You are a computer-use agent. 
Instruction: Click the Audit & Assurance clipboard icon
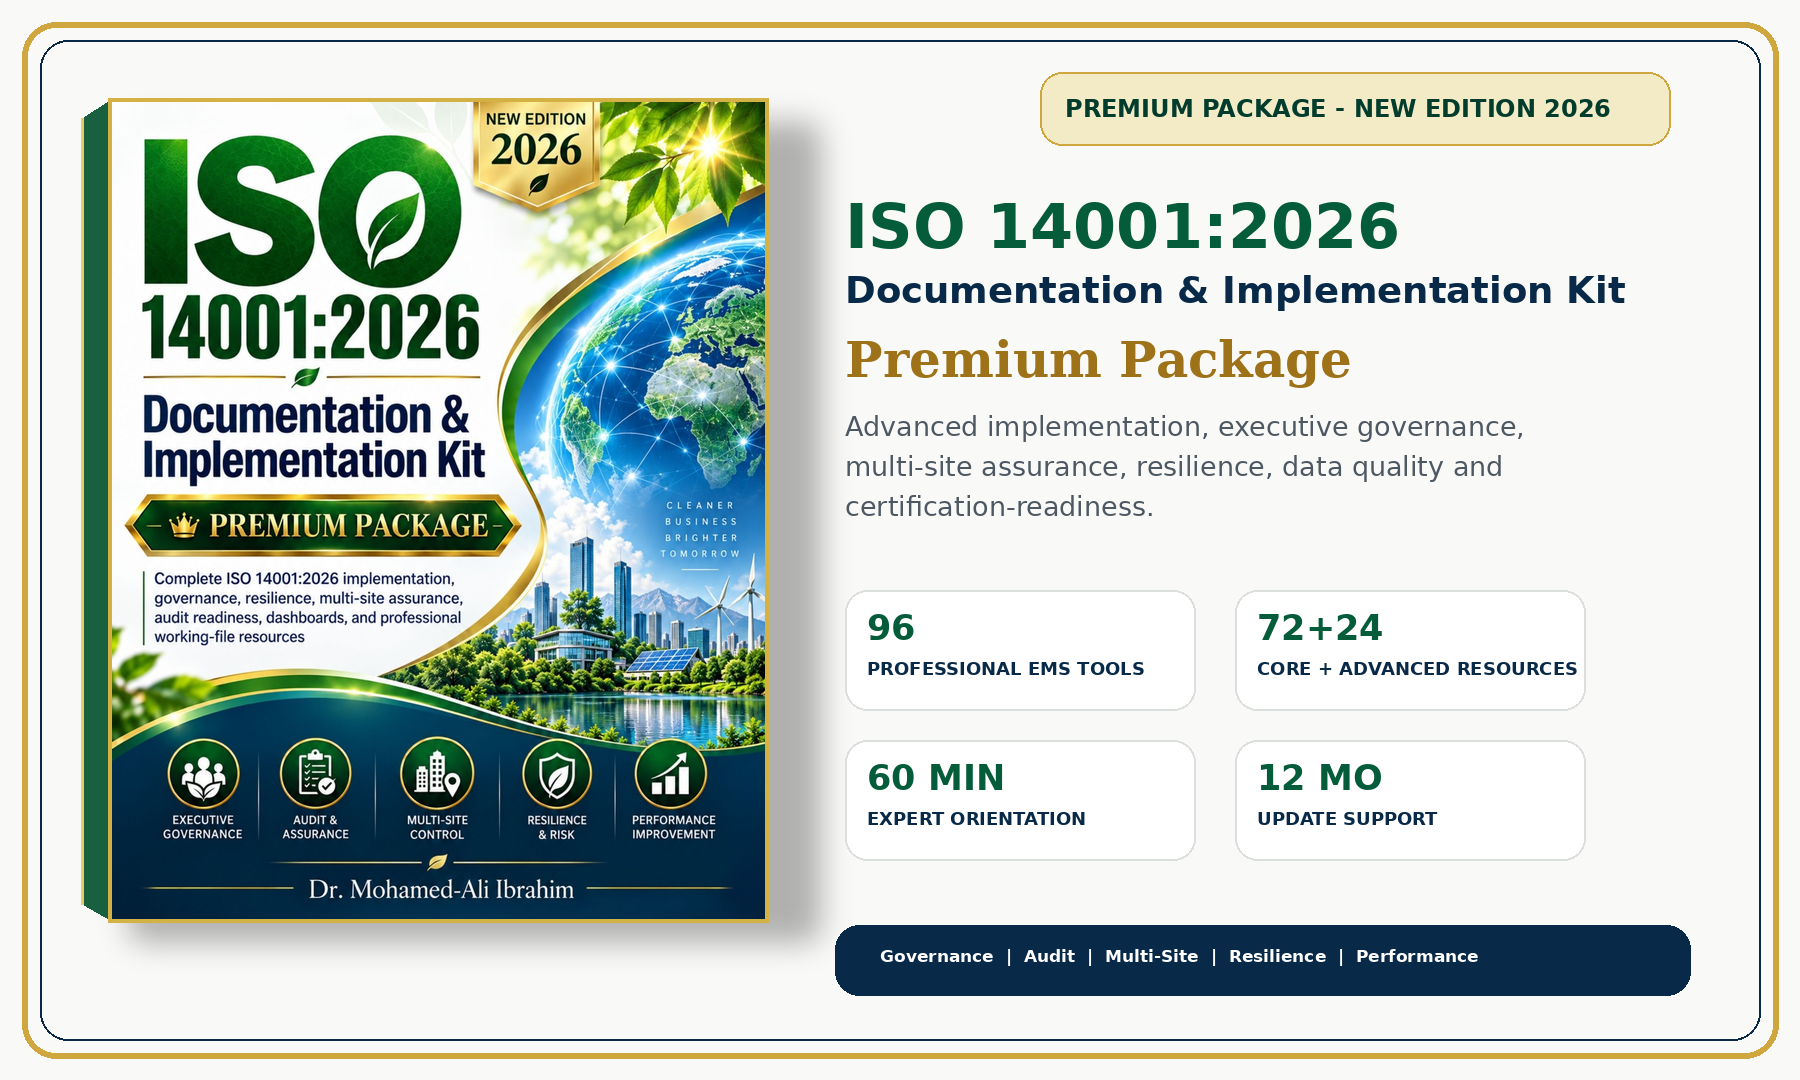click(316, 774)
